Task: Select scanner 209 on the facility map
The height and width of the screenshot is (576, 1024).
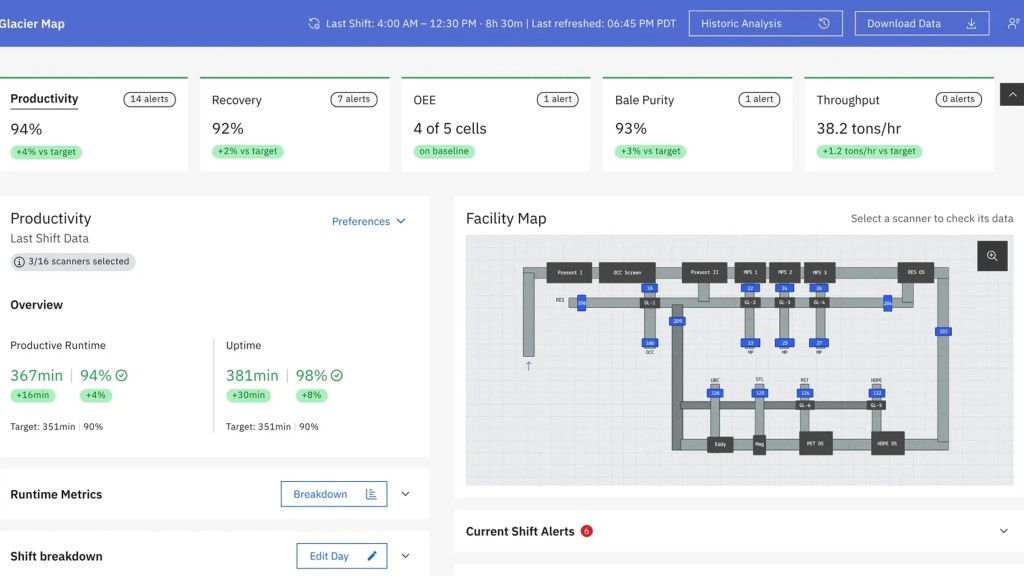Action: (677, 321)
